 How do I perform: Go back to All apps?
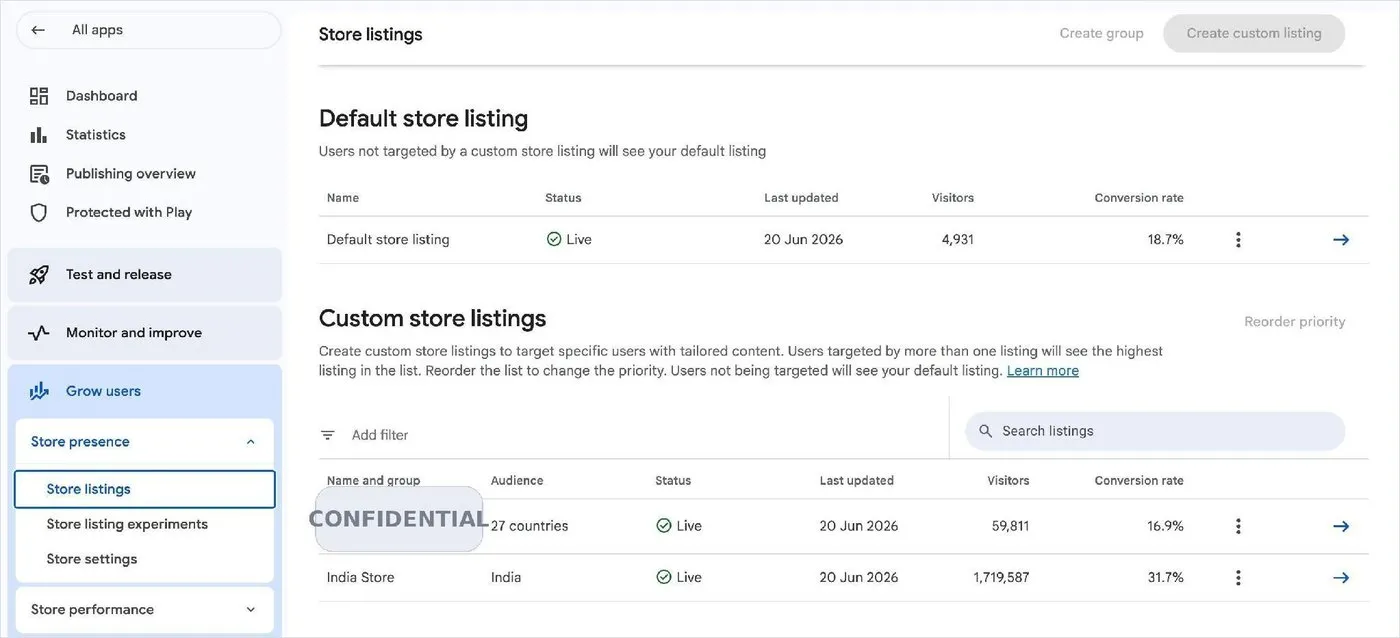click(148, 30)
